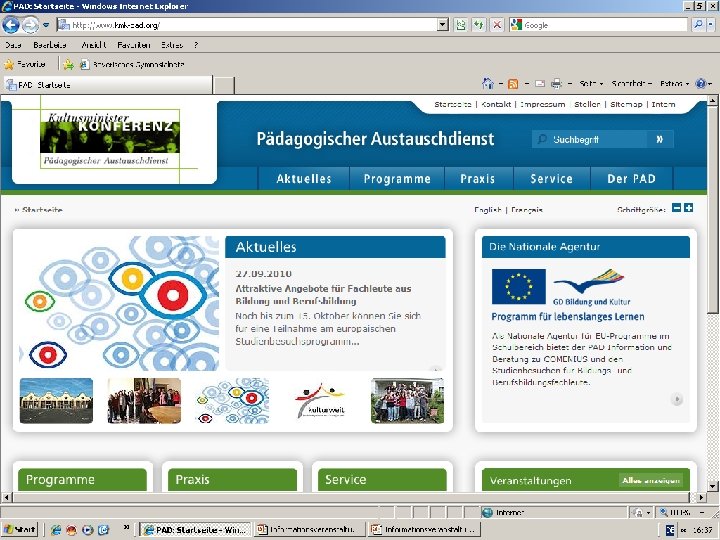Click the red Stop loading icon
720x540 pixels.
[497, 25]
